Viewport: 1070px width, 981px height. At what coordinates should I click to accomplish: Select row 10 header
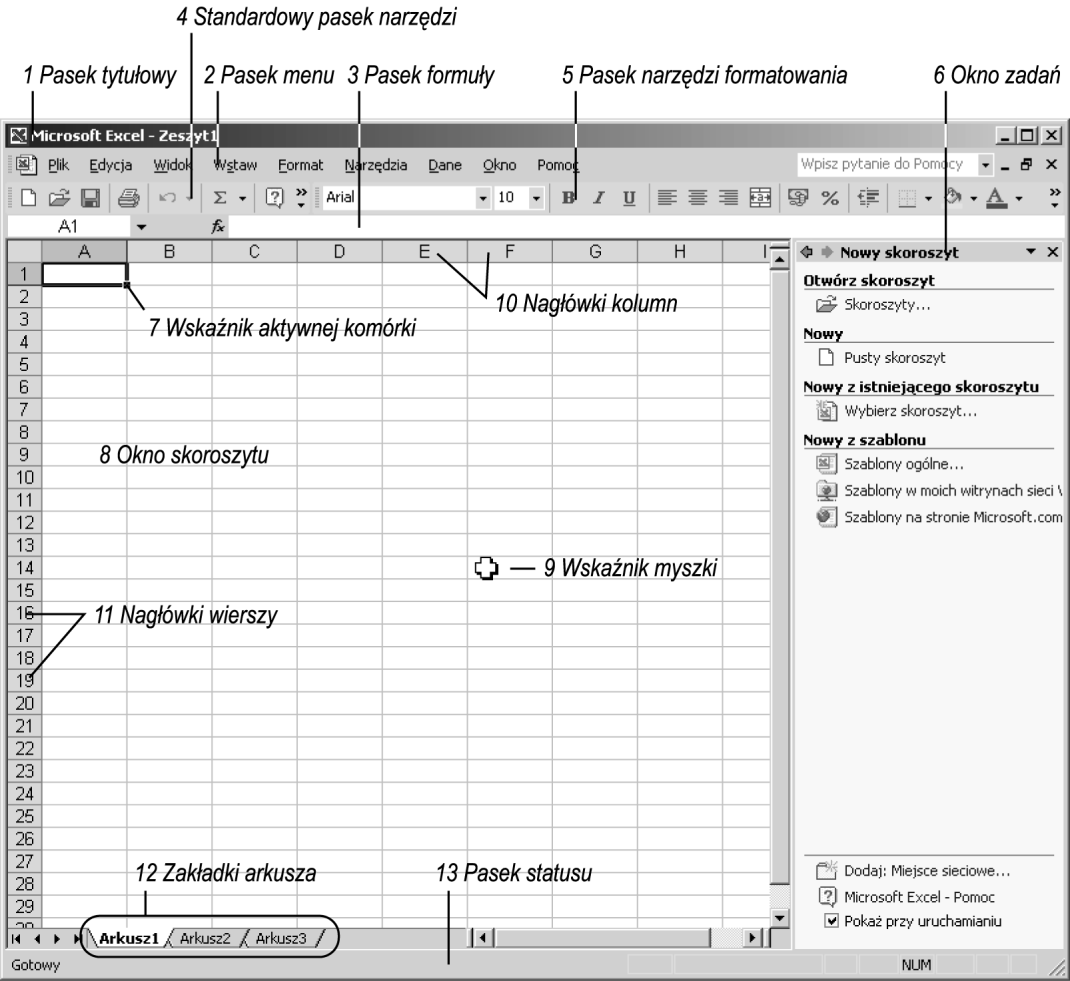25,478
